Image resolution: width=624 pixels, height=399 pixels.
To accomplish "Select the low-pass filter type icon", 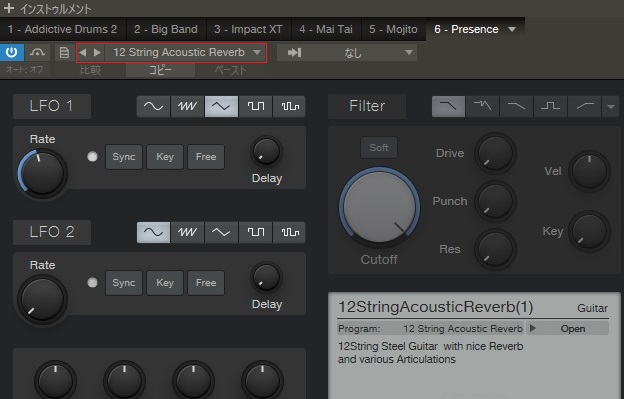I will pos(448,106).
